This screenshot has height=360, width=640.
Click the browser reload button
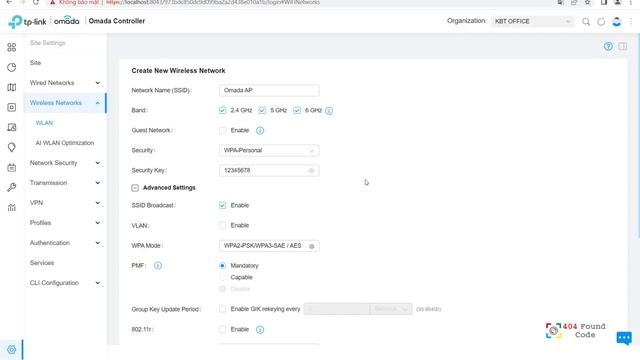[36, 2]
